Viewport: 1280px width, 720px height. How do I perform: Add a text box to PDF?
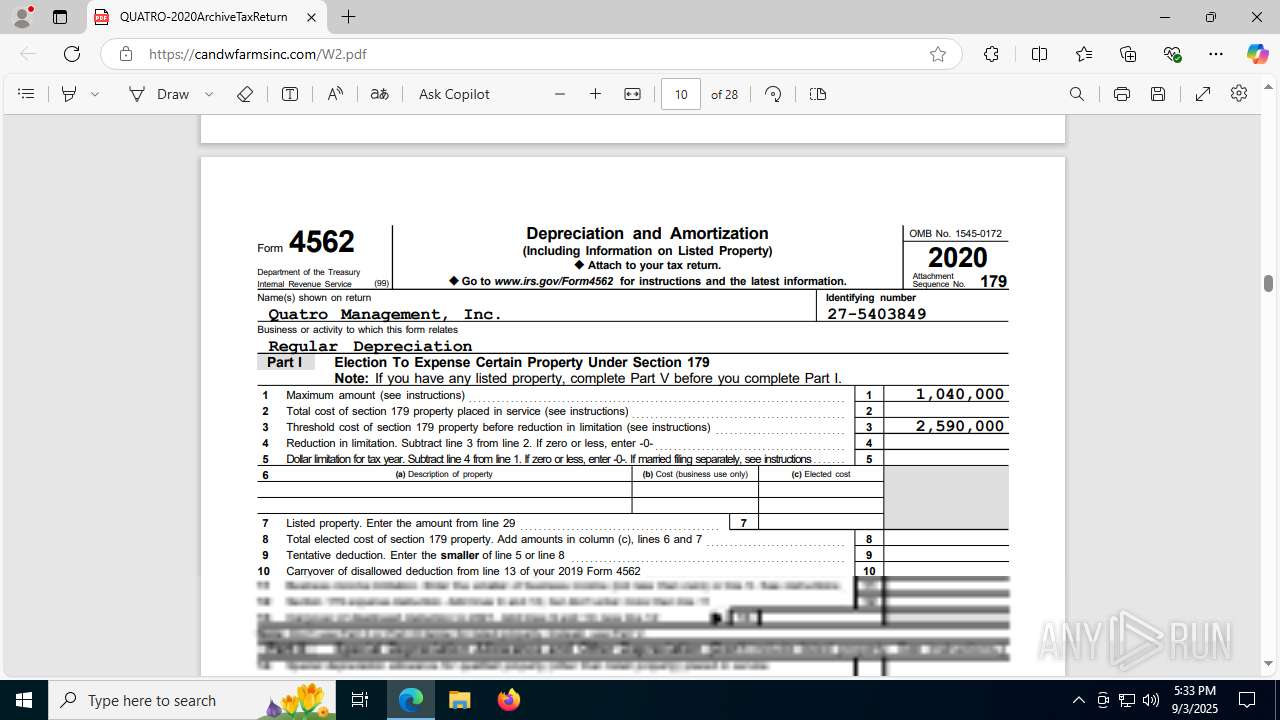(x=290, y=94)
